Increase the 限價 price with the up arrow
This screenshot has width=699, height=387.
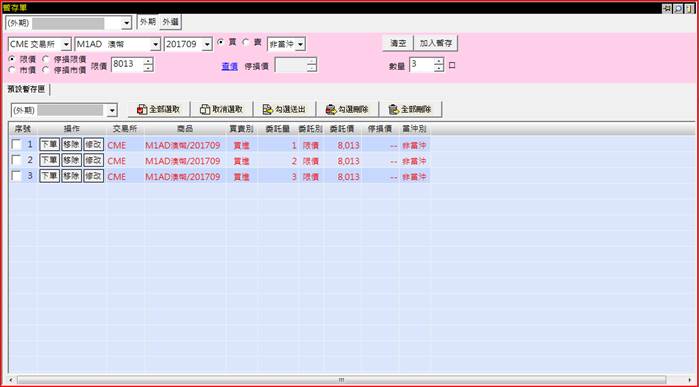tap(148, 62)
